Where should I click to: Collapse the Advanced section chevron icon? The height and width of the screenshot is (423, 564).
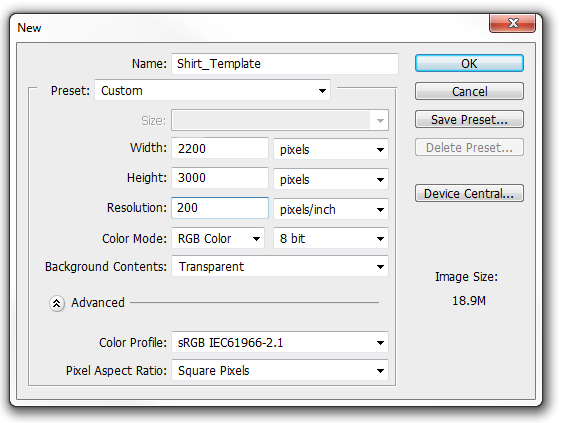tap(57, 303)
